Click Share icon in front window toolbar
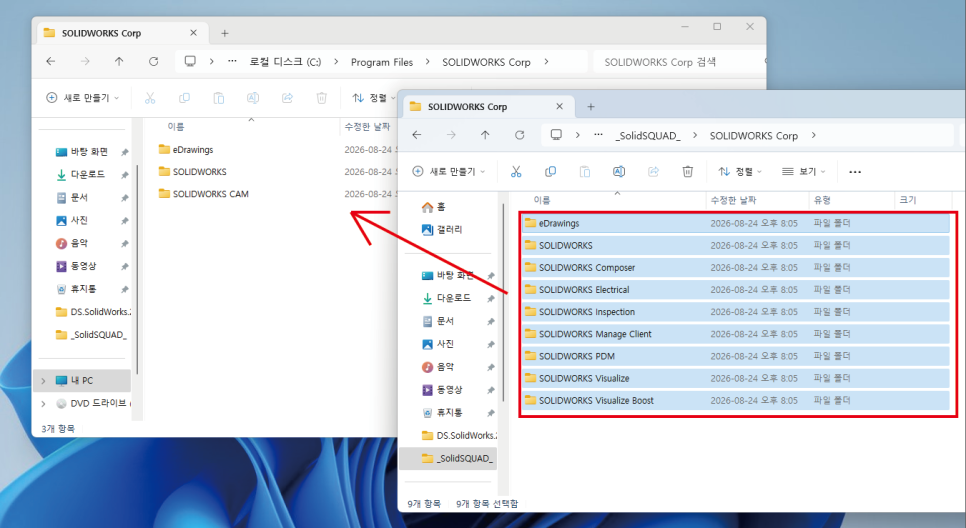This screenshot has width=966, height=528. (654, 172)
